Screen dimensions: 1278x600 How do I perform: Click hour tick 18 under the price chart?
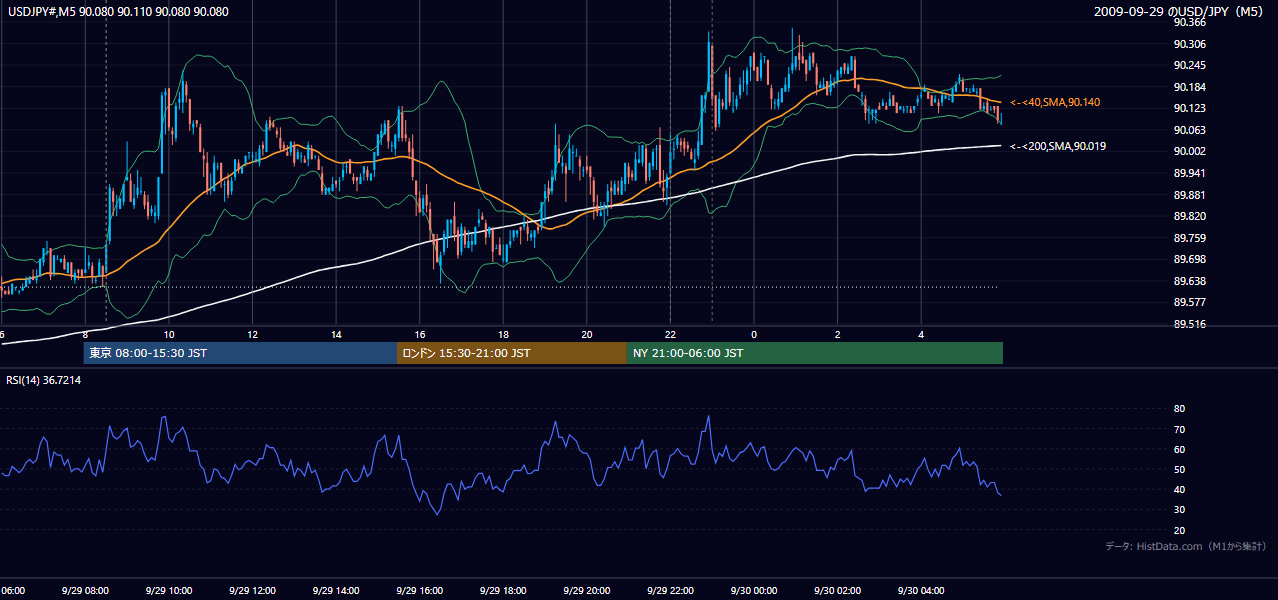503,334
